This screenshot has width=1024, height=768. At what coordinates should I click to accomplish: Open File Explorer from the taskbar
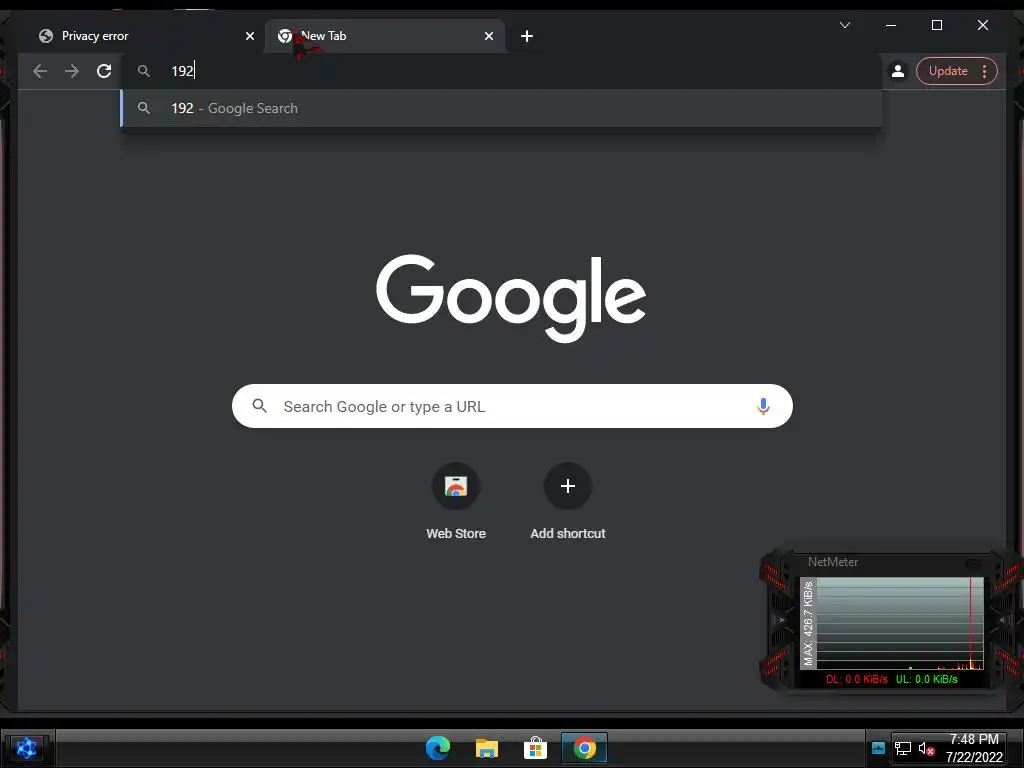click(487, 748)
